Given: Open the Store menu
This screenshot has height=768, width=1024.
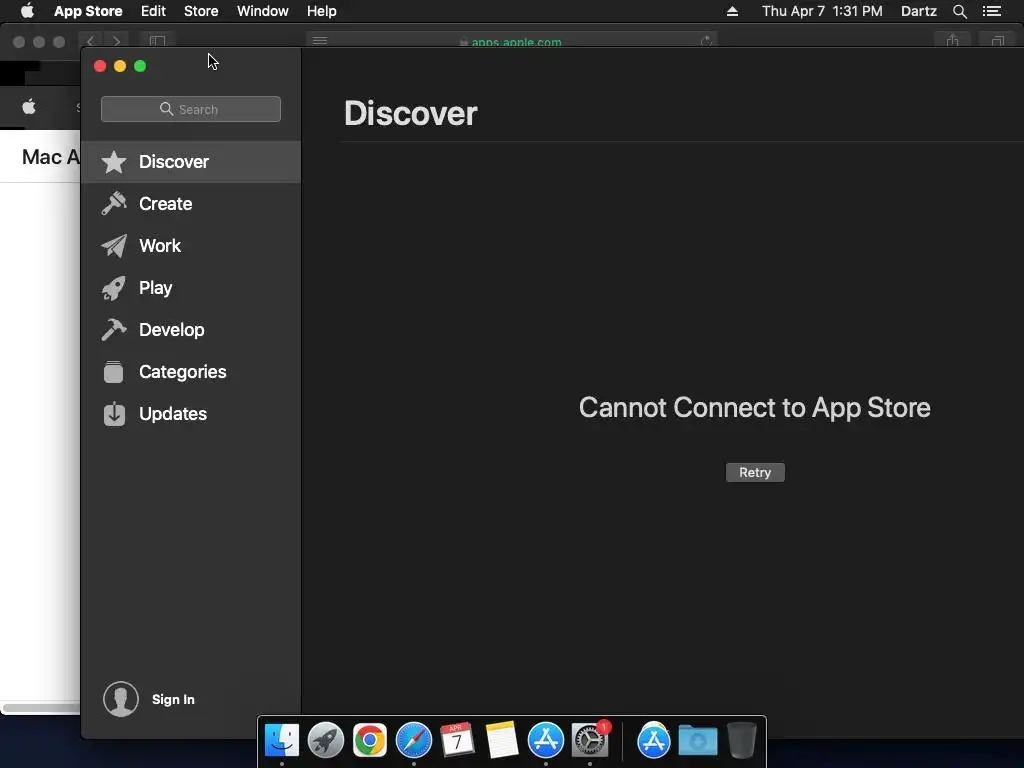Looking at the screenshot, I should pos(201,11).
